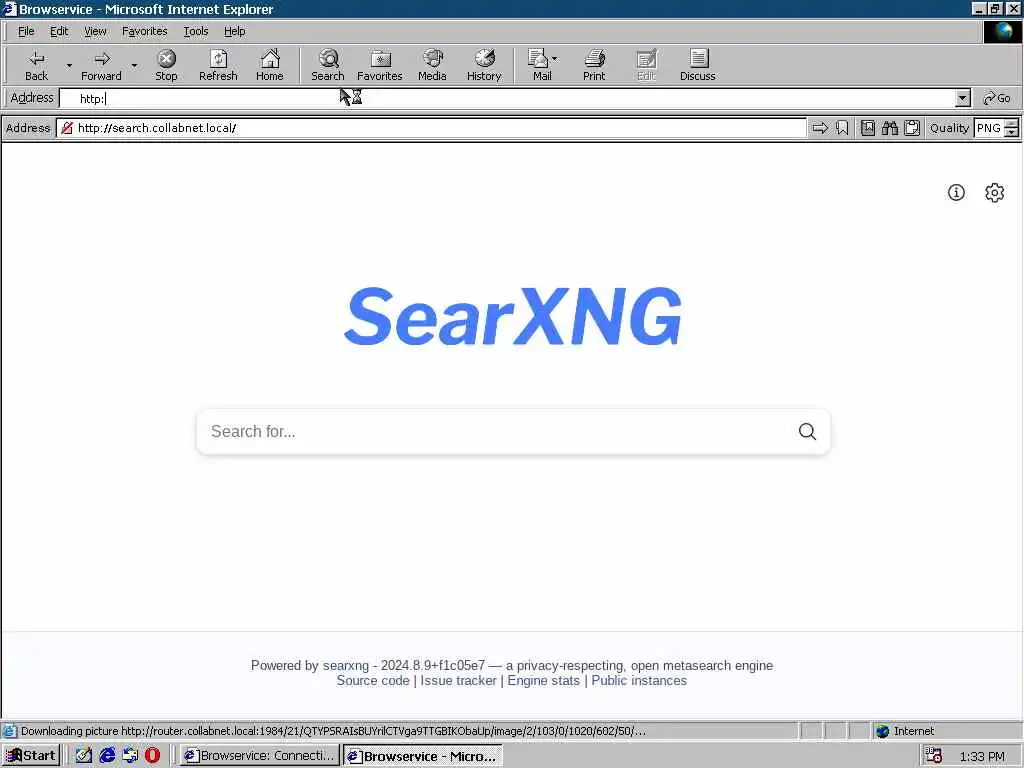Open the Forward history dropdown arrow

[x=134, y=65]
